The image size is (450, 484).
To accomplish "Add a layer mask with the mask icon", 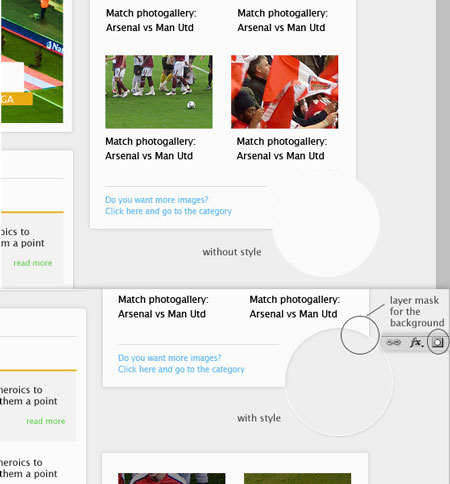I will [x=438, y=342].
